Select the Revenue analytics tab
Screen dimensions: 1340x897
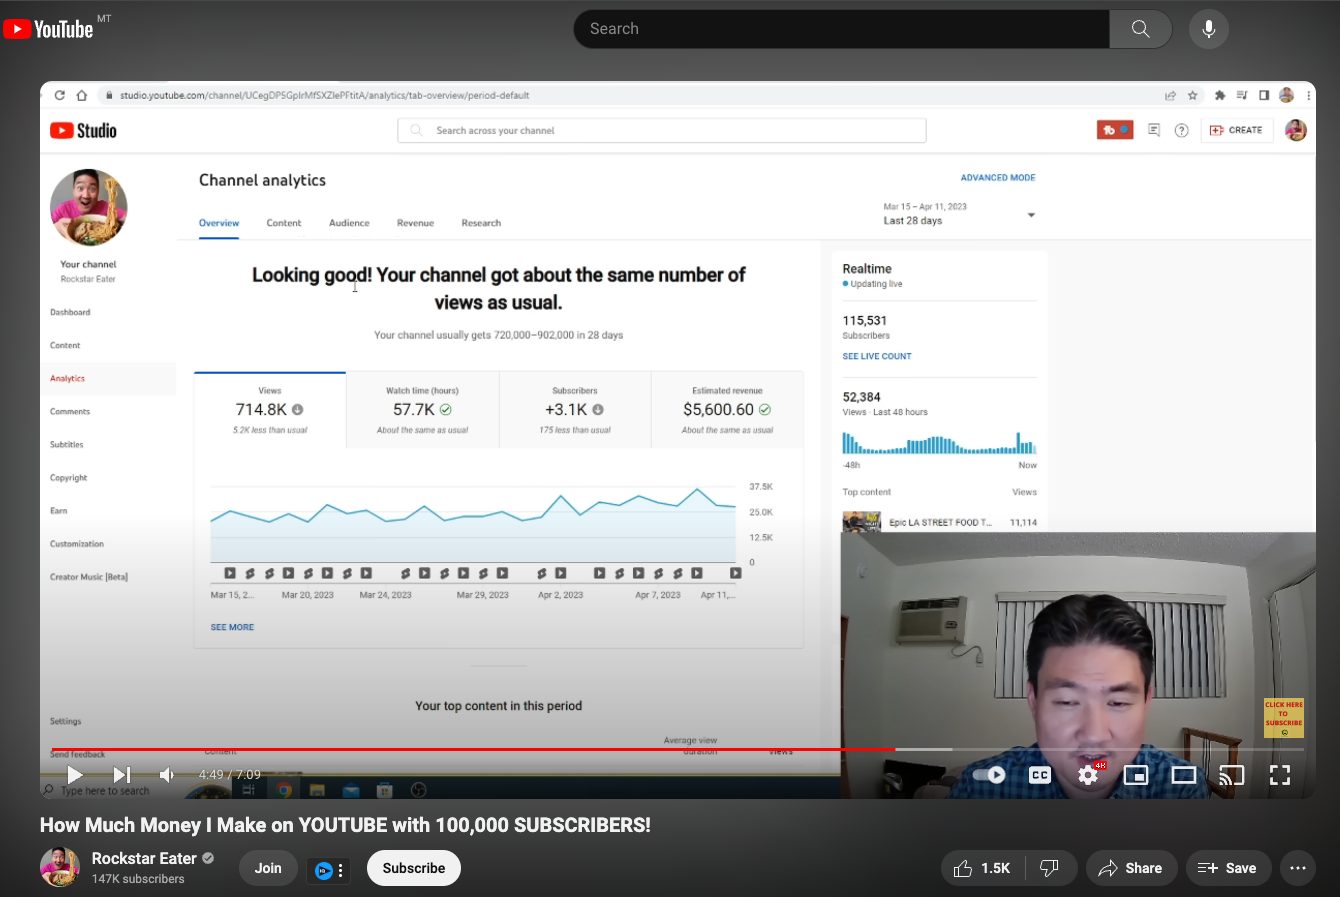pos(415,223)
